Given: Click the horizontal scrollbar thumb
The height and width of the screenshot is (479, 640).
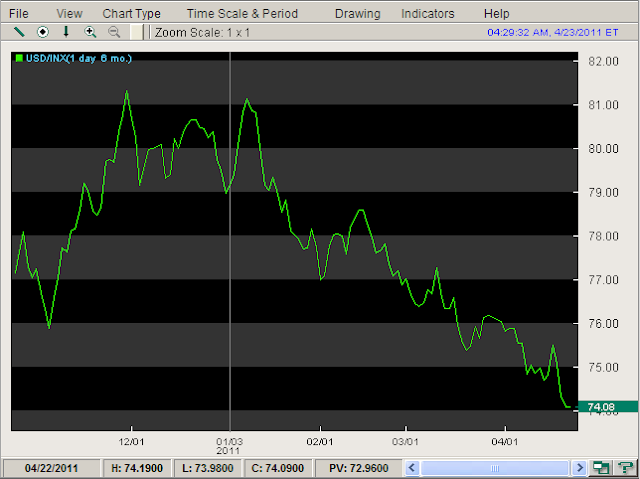Looking at the screenshot, I should tap(495, 468).
